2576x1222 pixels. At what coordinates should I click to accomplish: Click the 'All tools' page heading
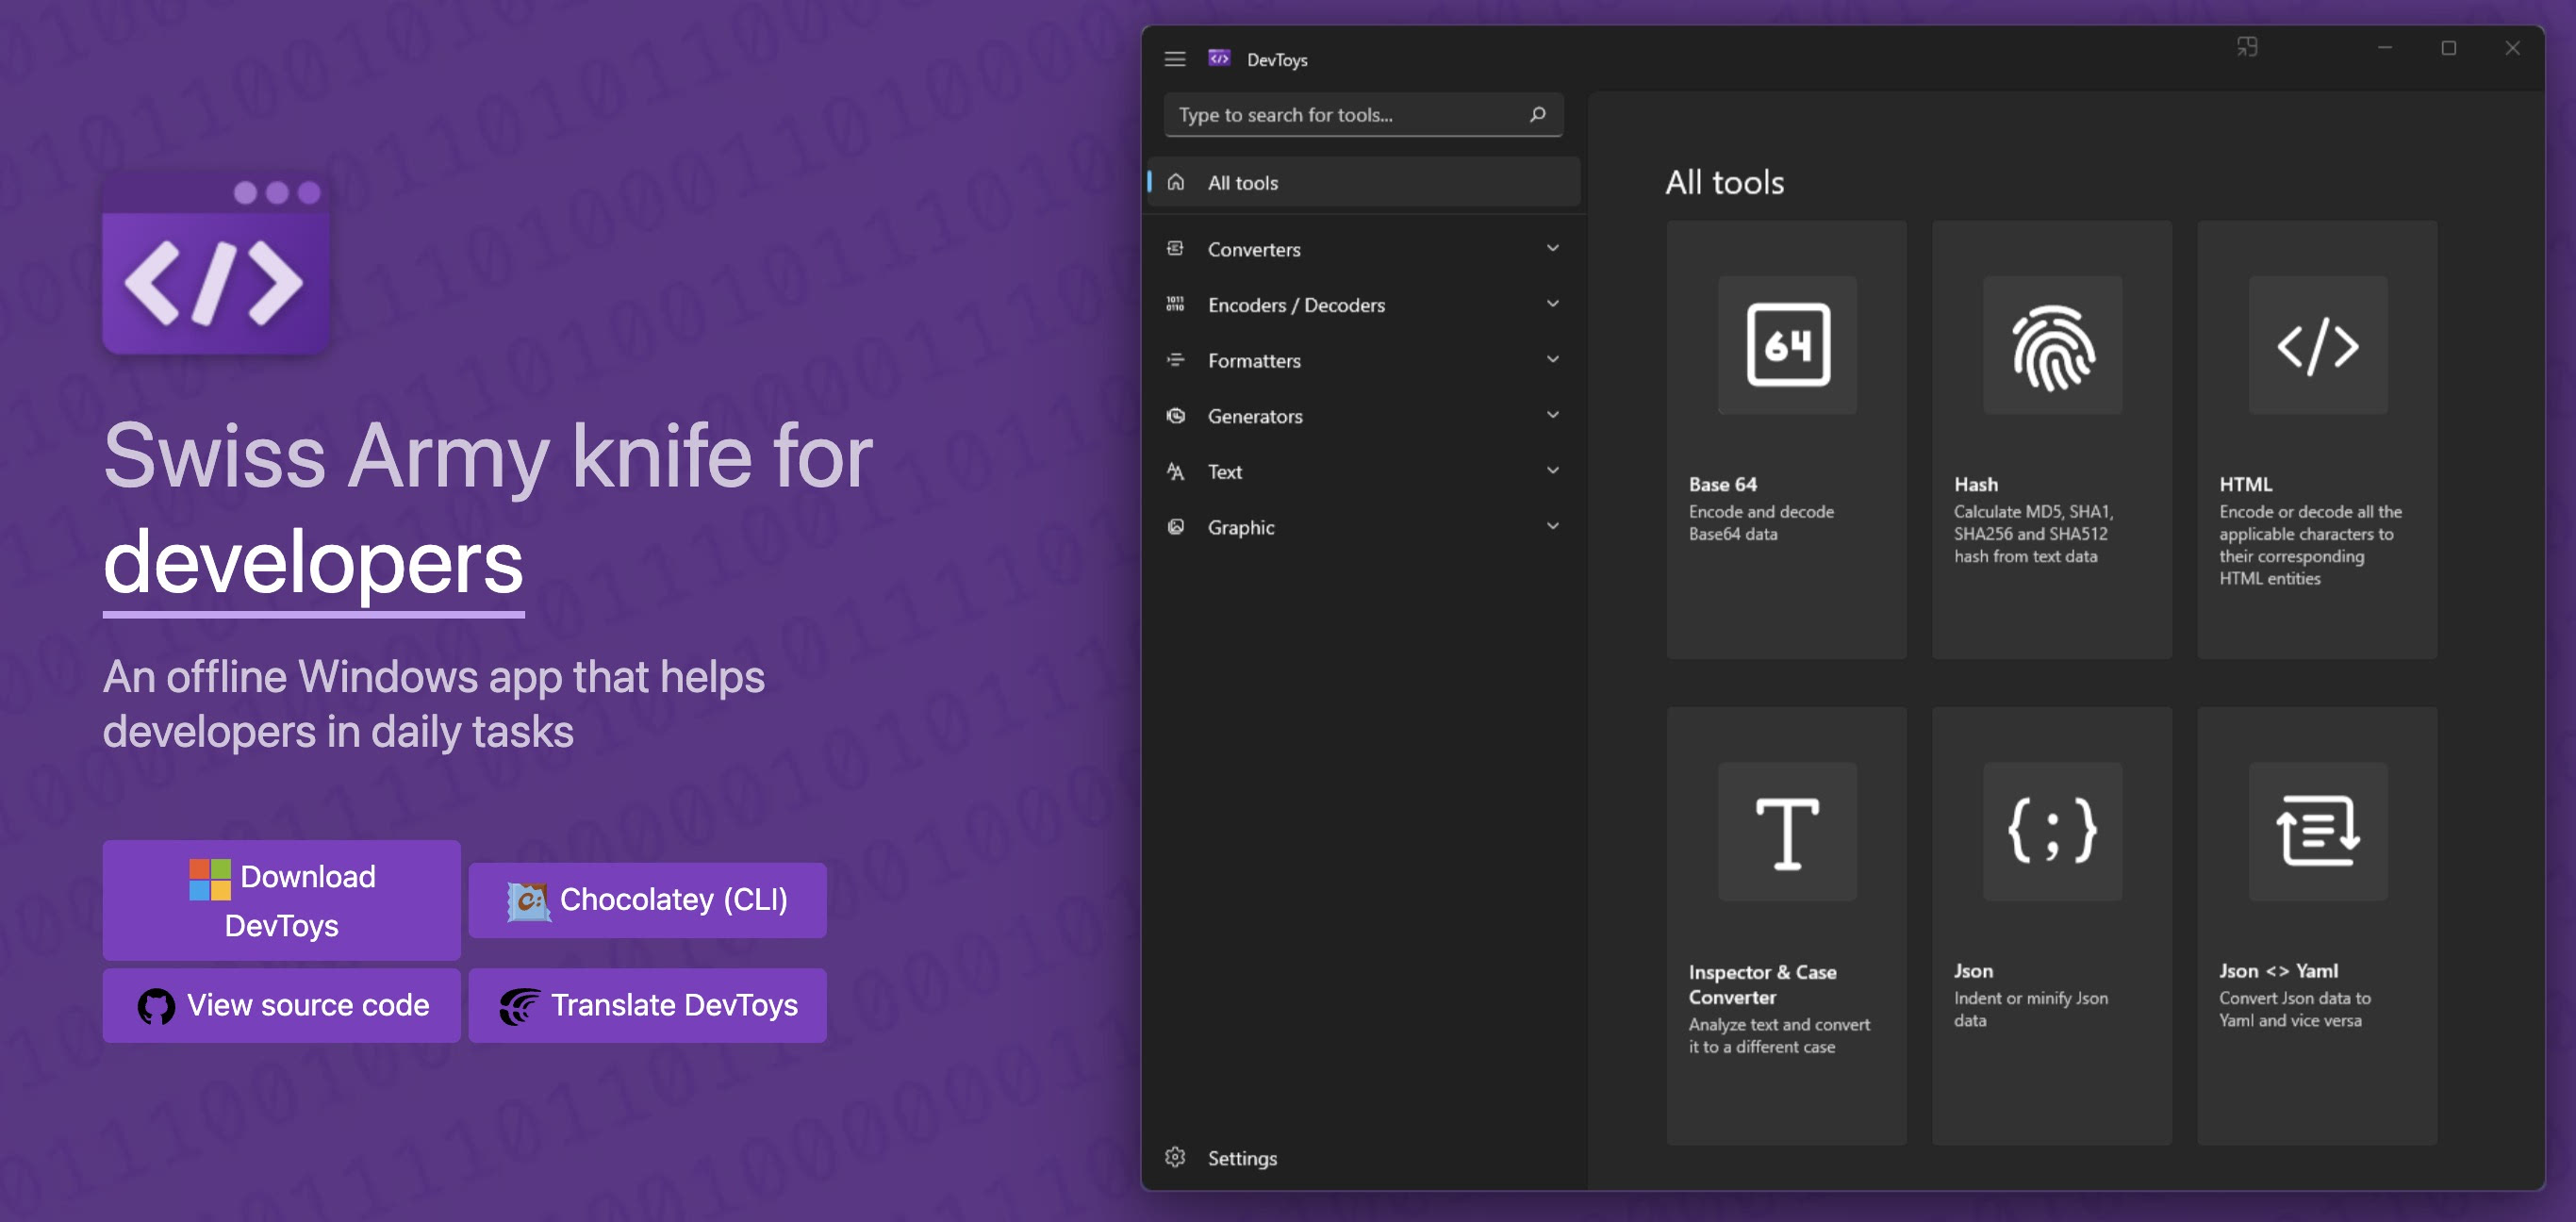click(1724, 182)
